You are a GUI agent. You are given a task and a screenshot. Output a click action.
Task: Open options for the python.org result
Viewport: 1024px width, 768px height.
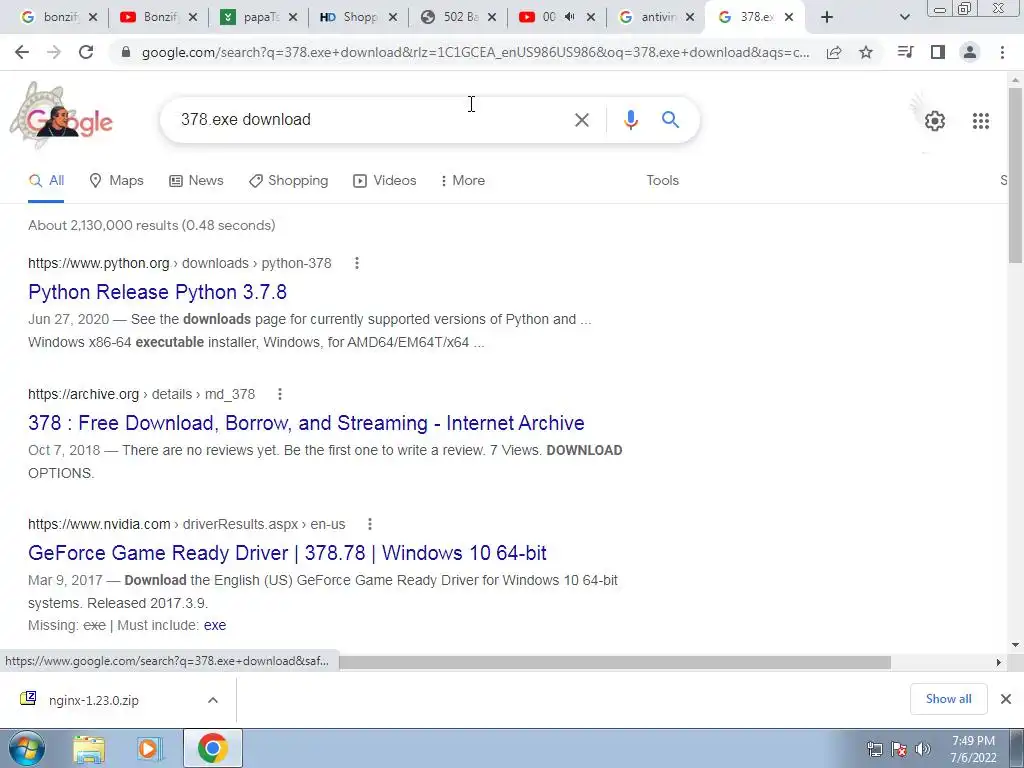(x=357, y=263)
